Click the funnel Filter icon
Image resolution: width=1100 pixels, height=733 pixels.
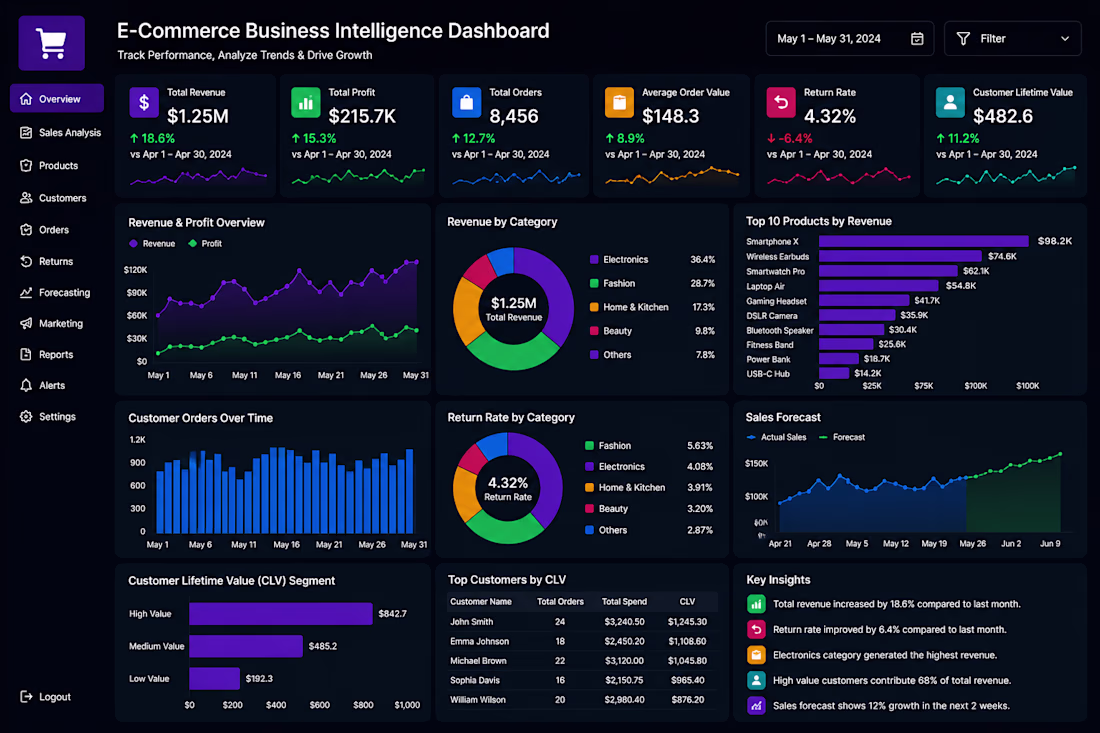(x=963, y=39)
